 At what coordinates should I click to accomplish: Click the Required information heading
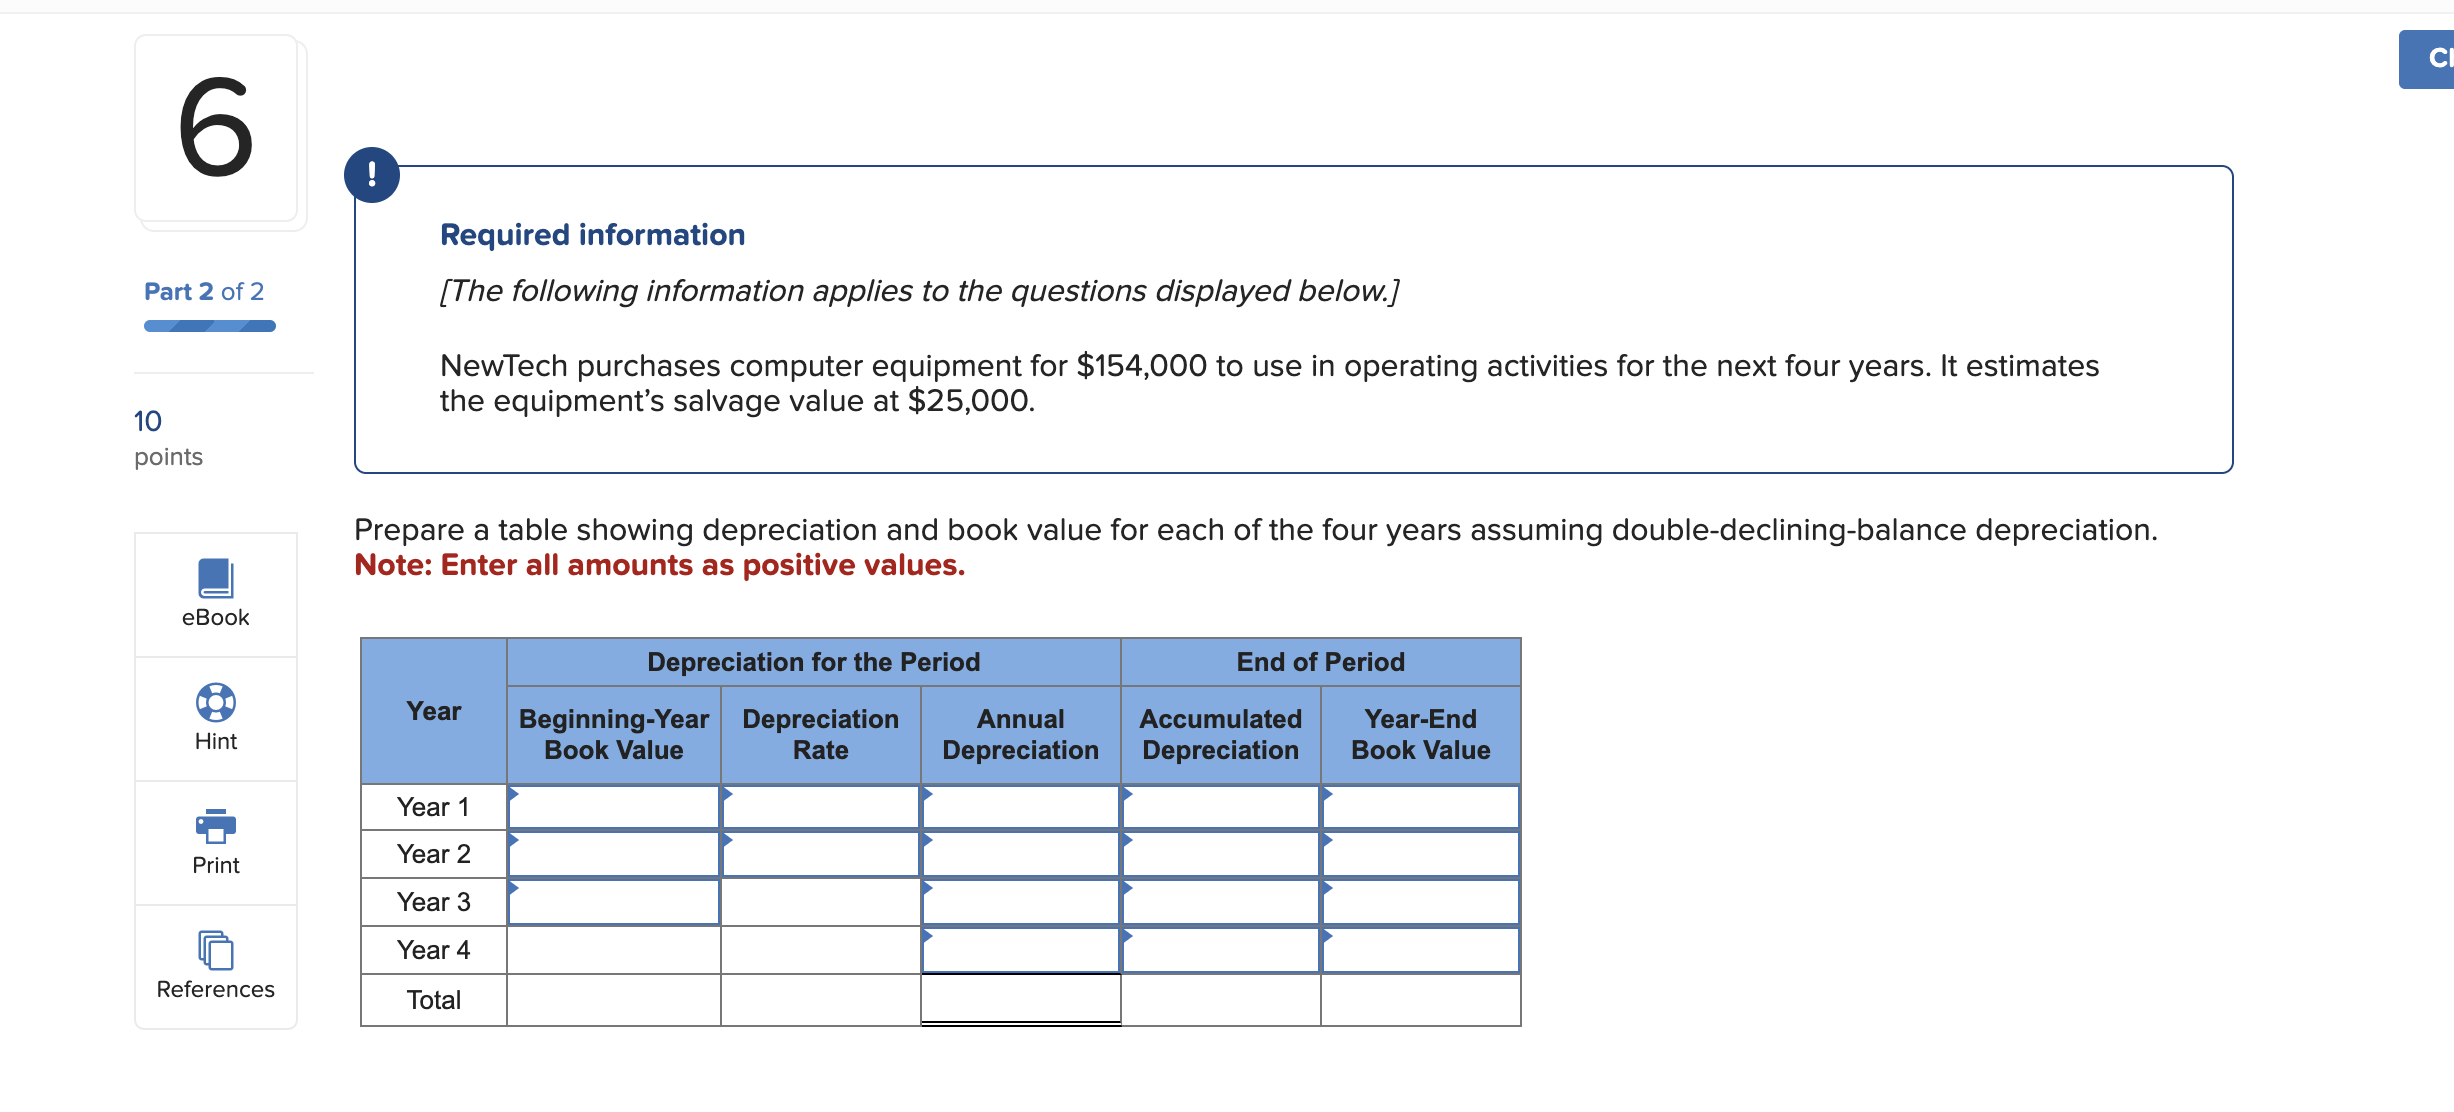(592, 233)
